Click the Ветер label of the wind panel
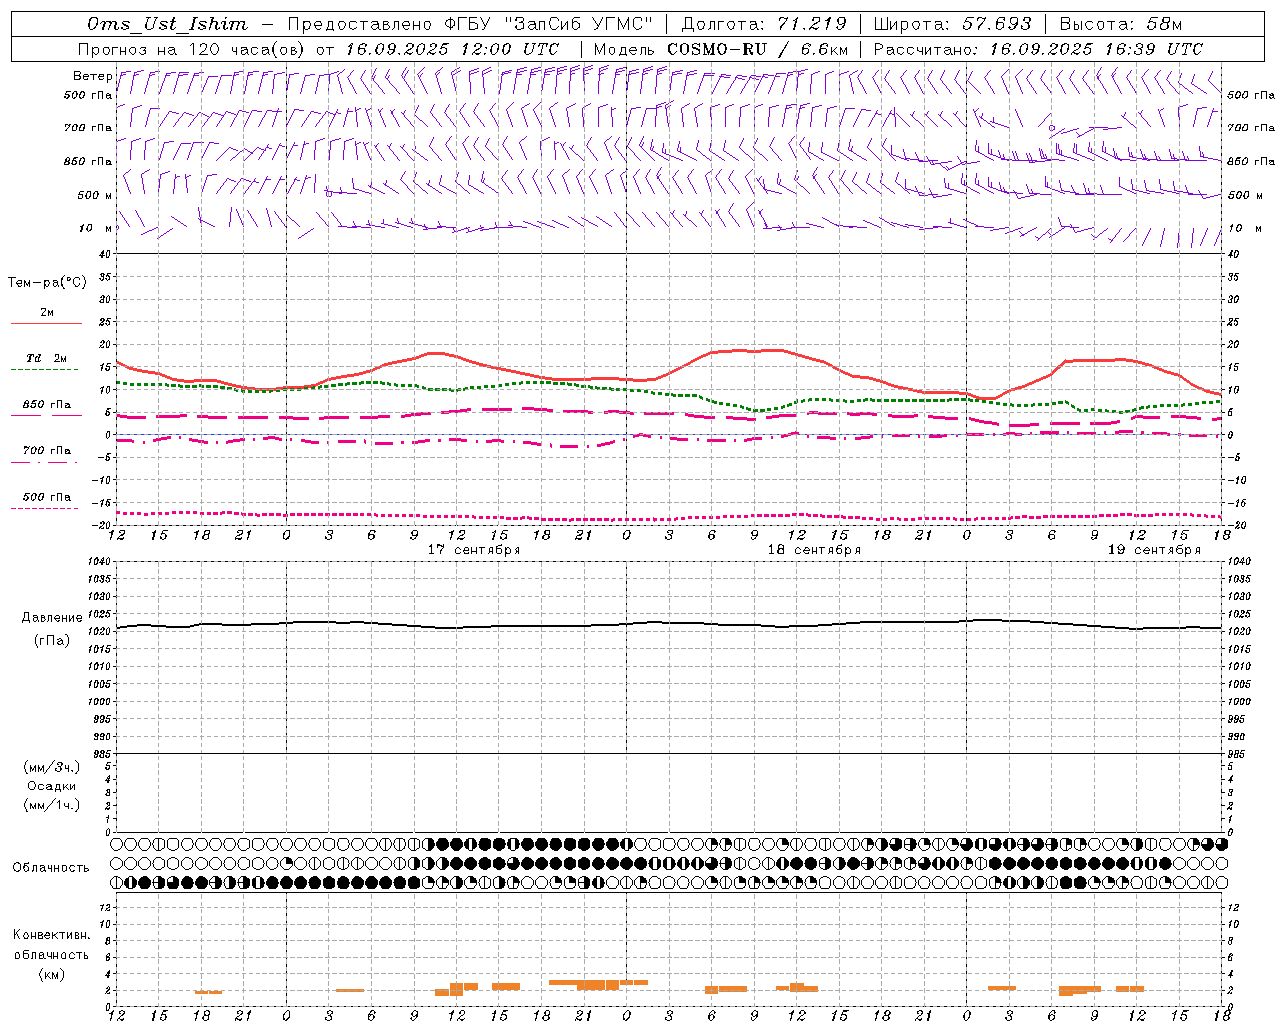 (92, 76)
